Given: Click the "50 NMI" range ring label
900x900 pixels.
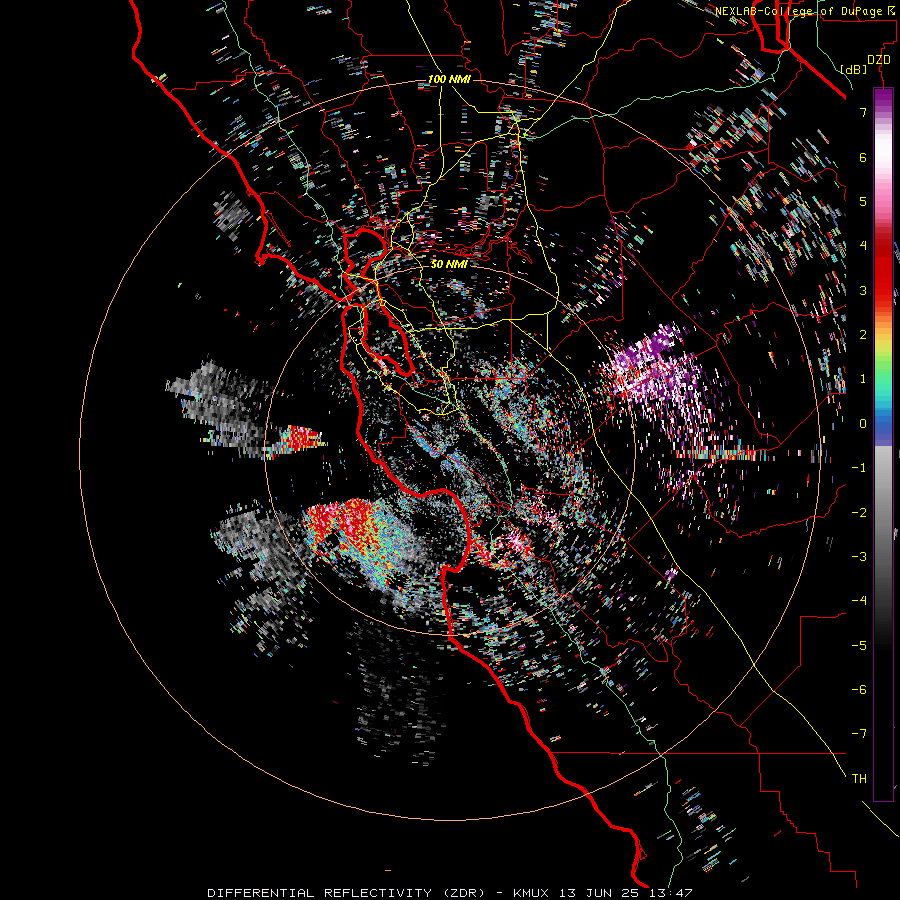Looking at the screenshot, I should 449,264.
